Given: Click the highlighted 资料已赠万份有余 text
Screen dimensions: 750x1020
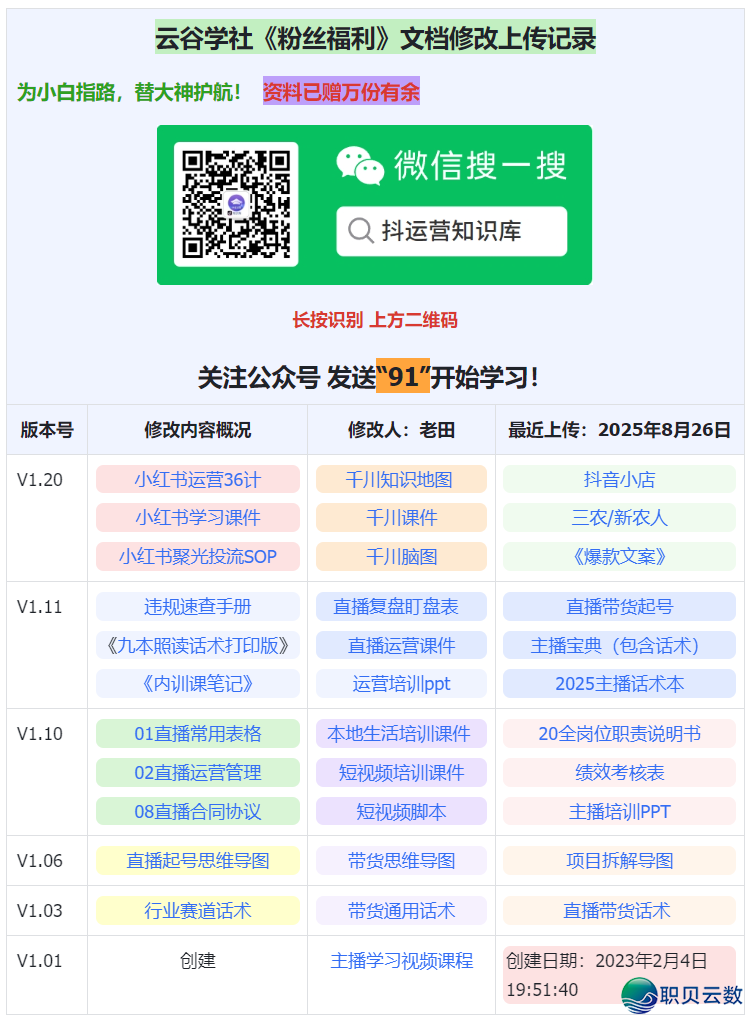Looking at the screenshot, I should (x=342, y=91).
